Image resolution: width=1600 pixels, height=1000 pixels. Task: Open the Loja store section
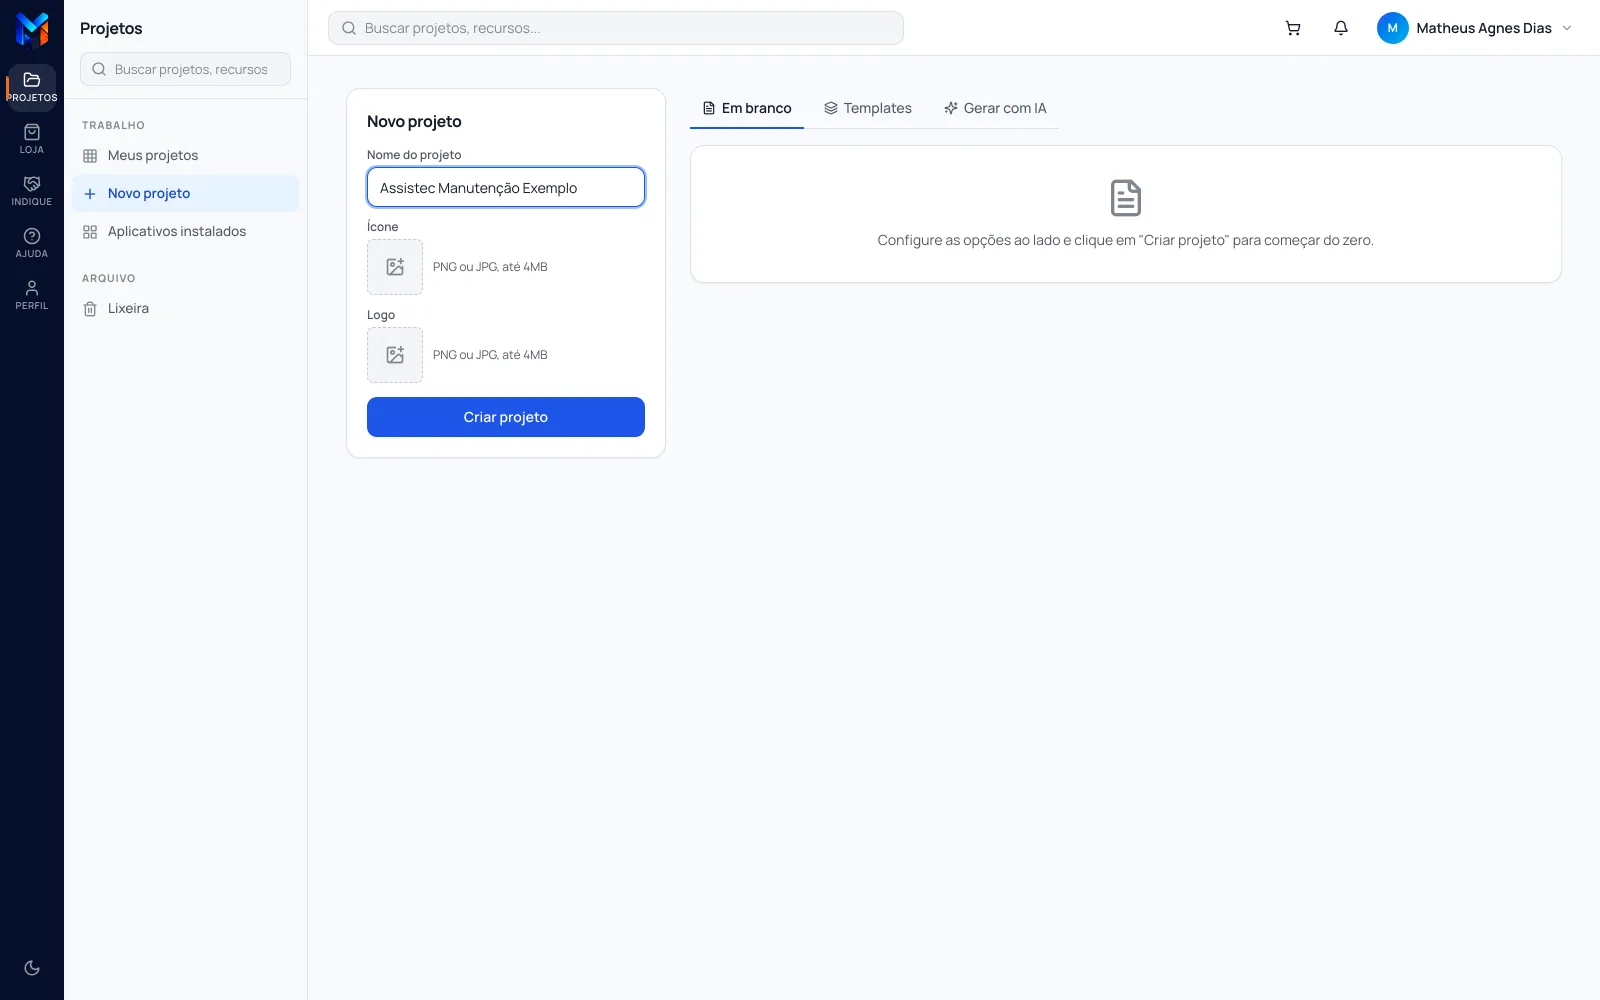32,139
